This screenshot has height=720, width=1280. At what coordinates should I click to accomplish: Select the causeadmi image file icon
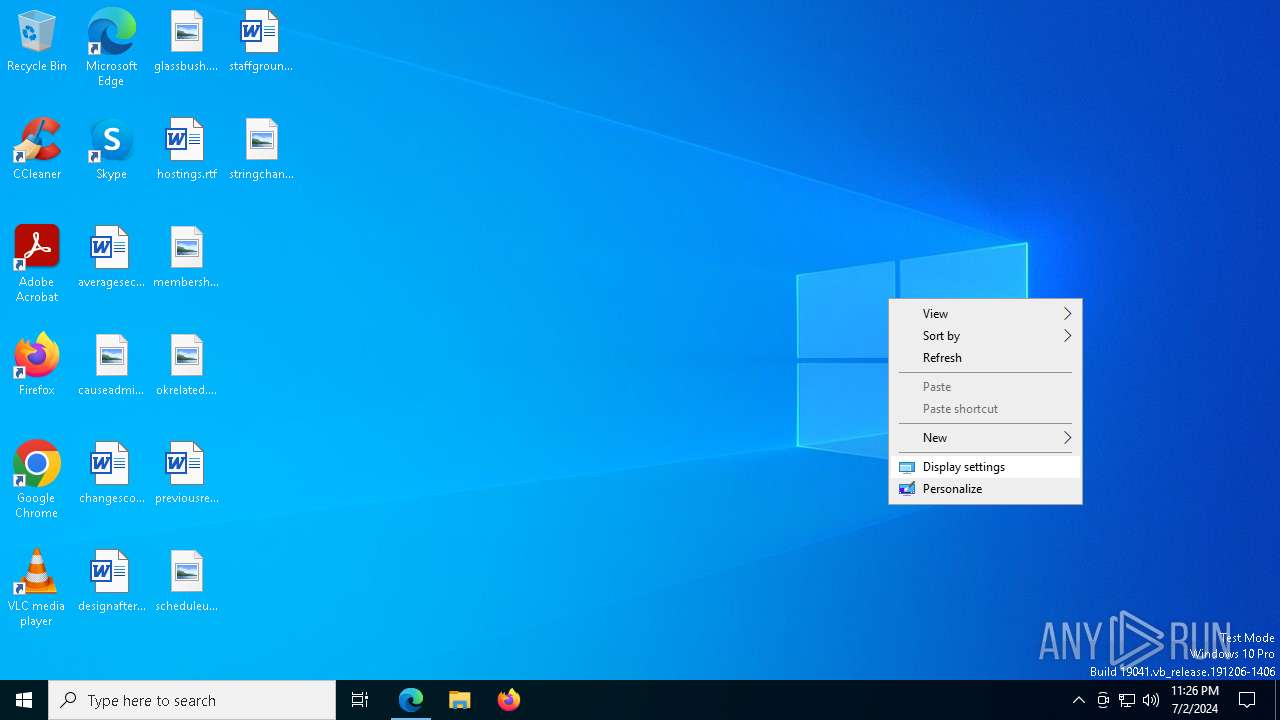(x=111, y=366)
